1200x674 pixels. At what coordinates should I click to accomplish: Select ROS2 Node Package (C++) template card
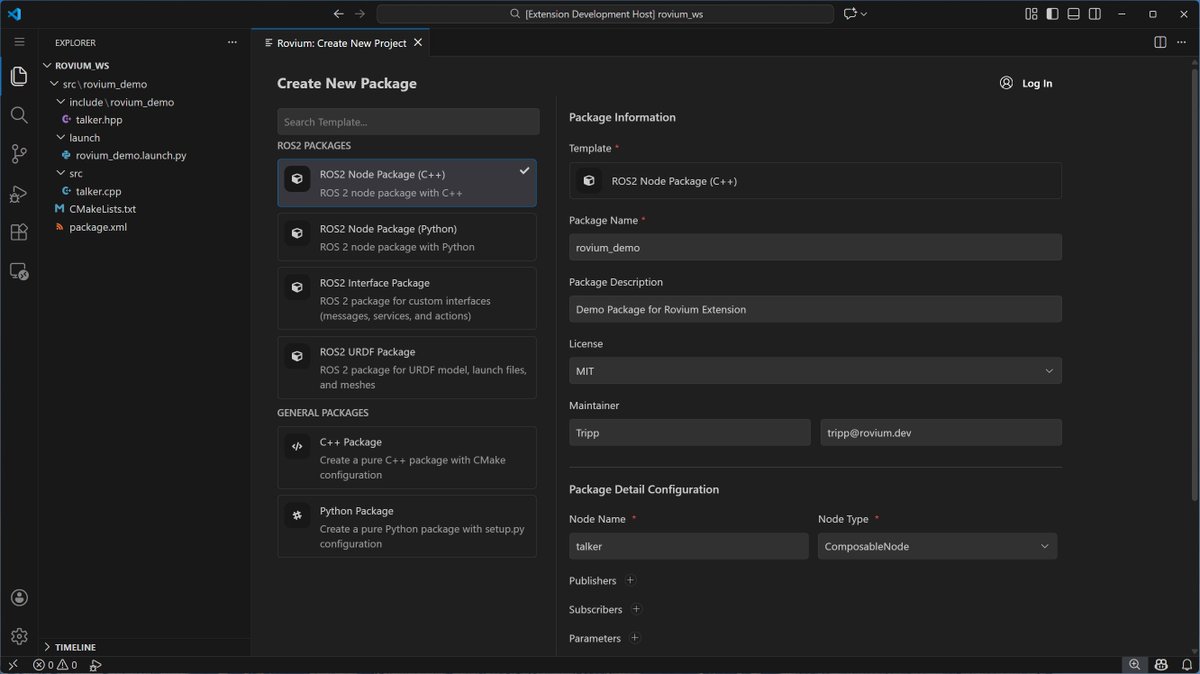[407, 183]
